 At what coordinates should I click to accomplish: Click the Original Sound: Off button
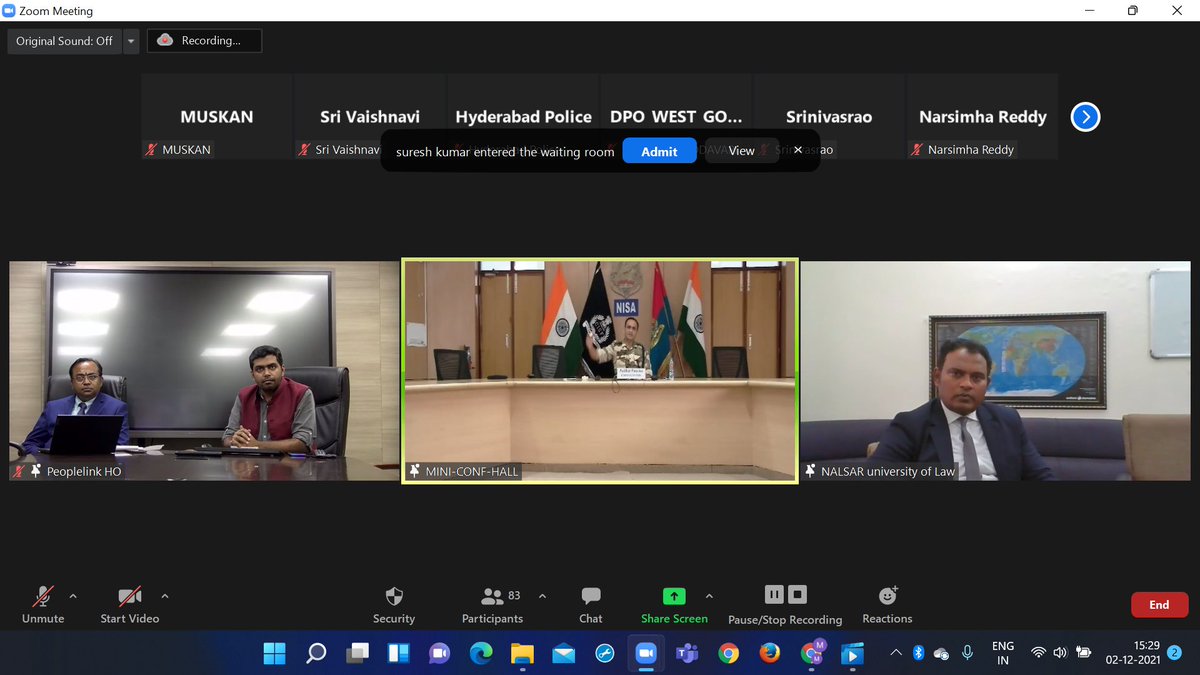[x=65, y=41]
